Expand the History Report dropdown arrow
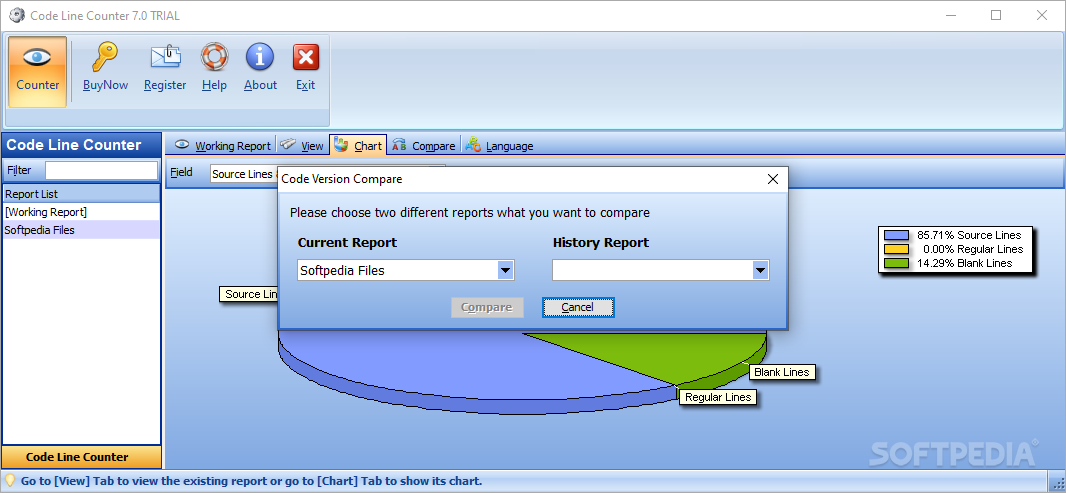1066x493 pixels. pyautogui.click(x=760, y=271)
